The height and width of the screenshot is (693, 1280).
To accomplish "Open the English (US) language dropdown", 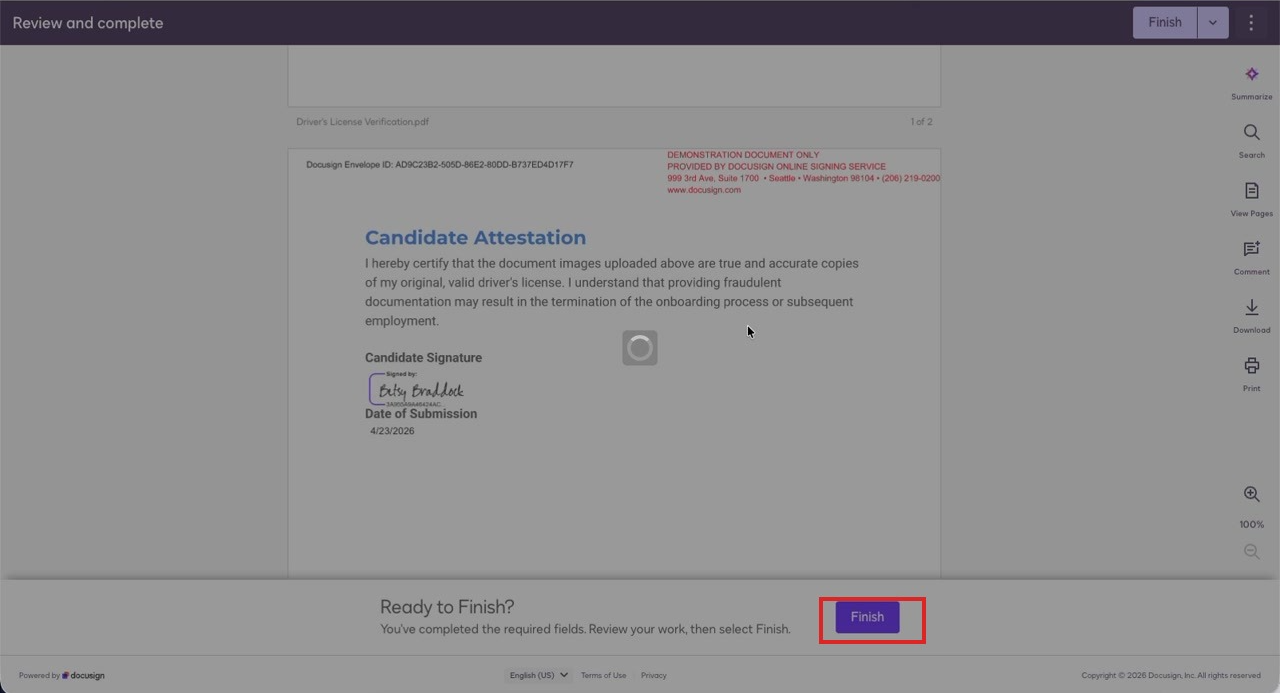I will (x=538, y=675).
